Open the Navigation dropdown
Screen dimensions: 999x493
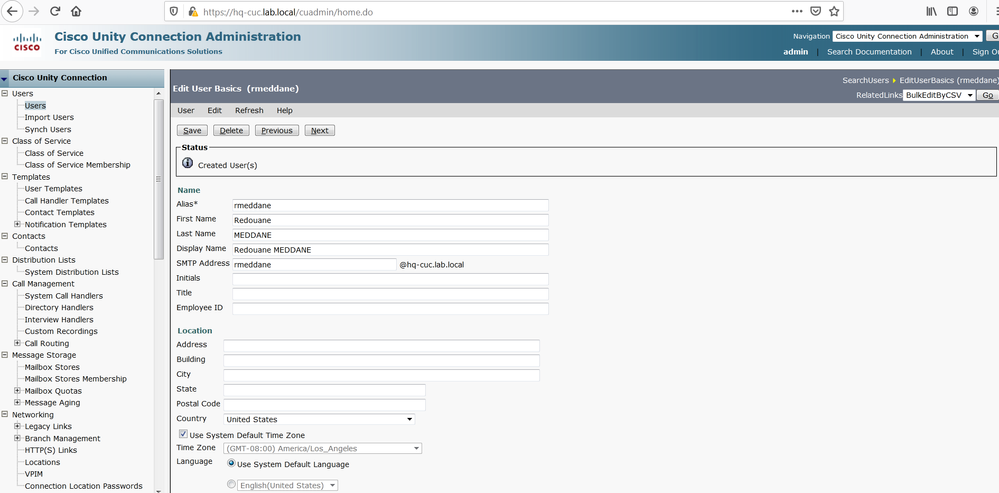click(x=907, y=37)
